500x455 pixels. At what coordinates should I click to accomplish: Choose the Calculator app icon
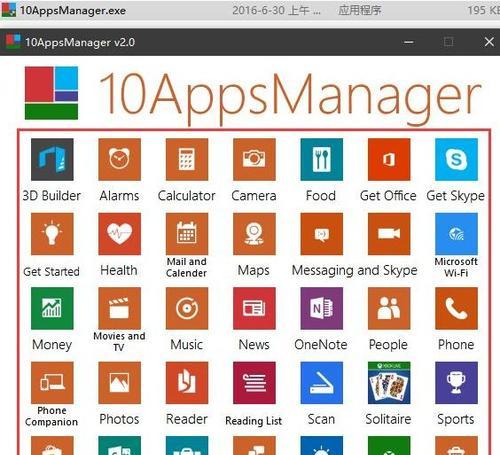pyautogui.click(x=187, y=159)
